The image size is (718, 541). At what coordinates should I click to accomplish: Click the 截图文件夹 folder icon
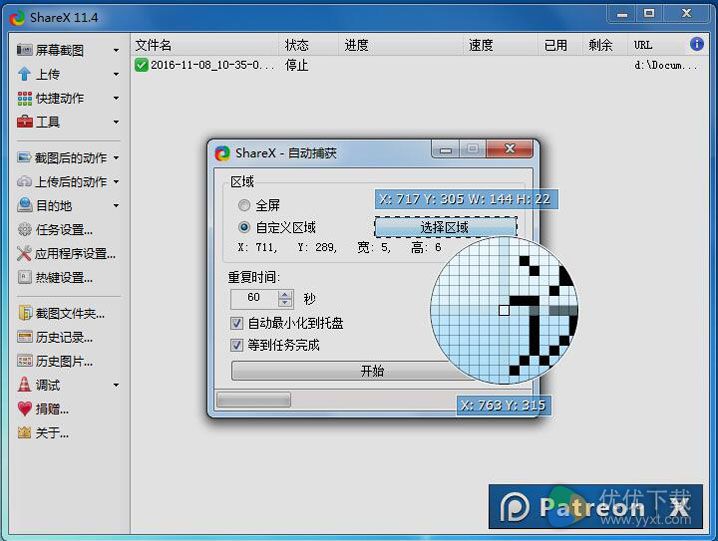[25, 313]
